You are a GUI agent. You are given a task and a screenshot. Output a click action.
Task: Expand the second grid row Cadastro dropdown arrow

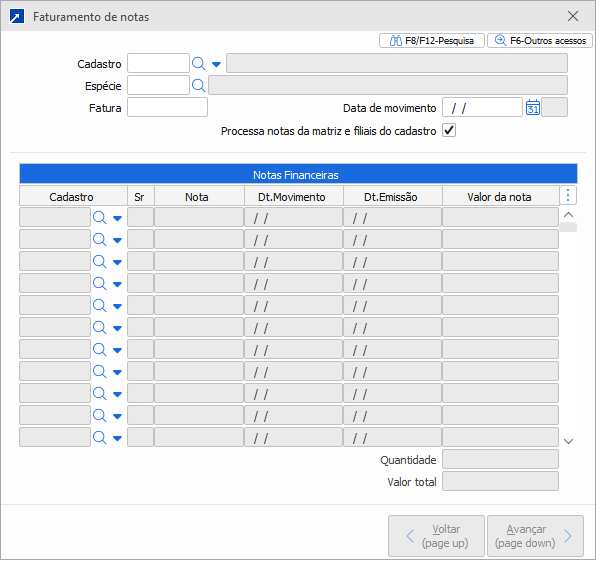click(117, 239)
